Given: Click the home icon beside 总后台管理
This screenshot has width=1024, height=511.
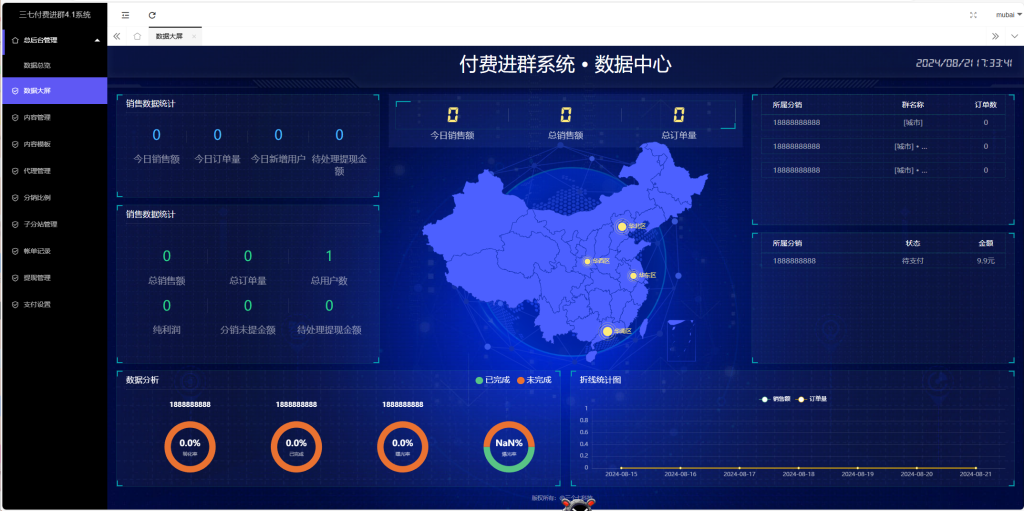Looking at the screenshot, I should pyautogui.click(x=15, y=40).
